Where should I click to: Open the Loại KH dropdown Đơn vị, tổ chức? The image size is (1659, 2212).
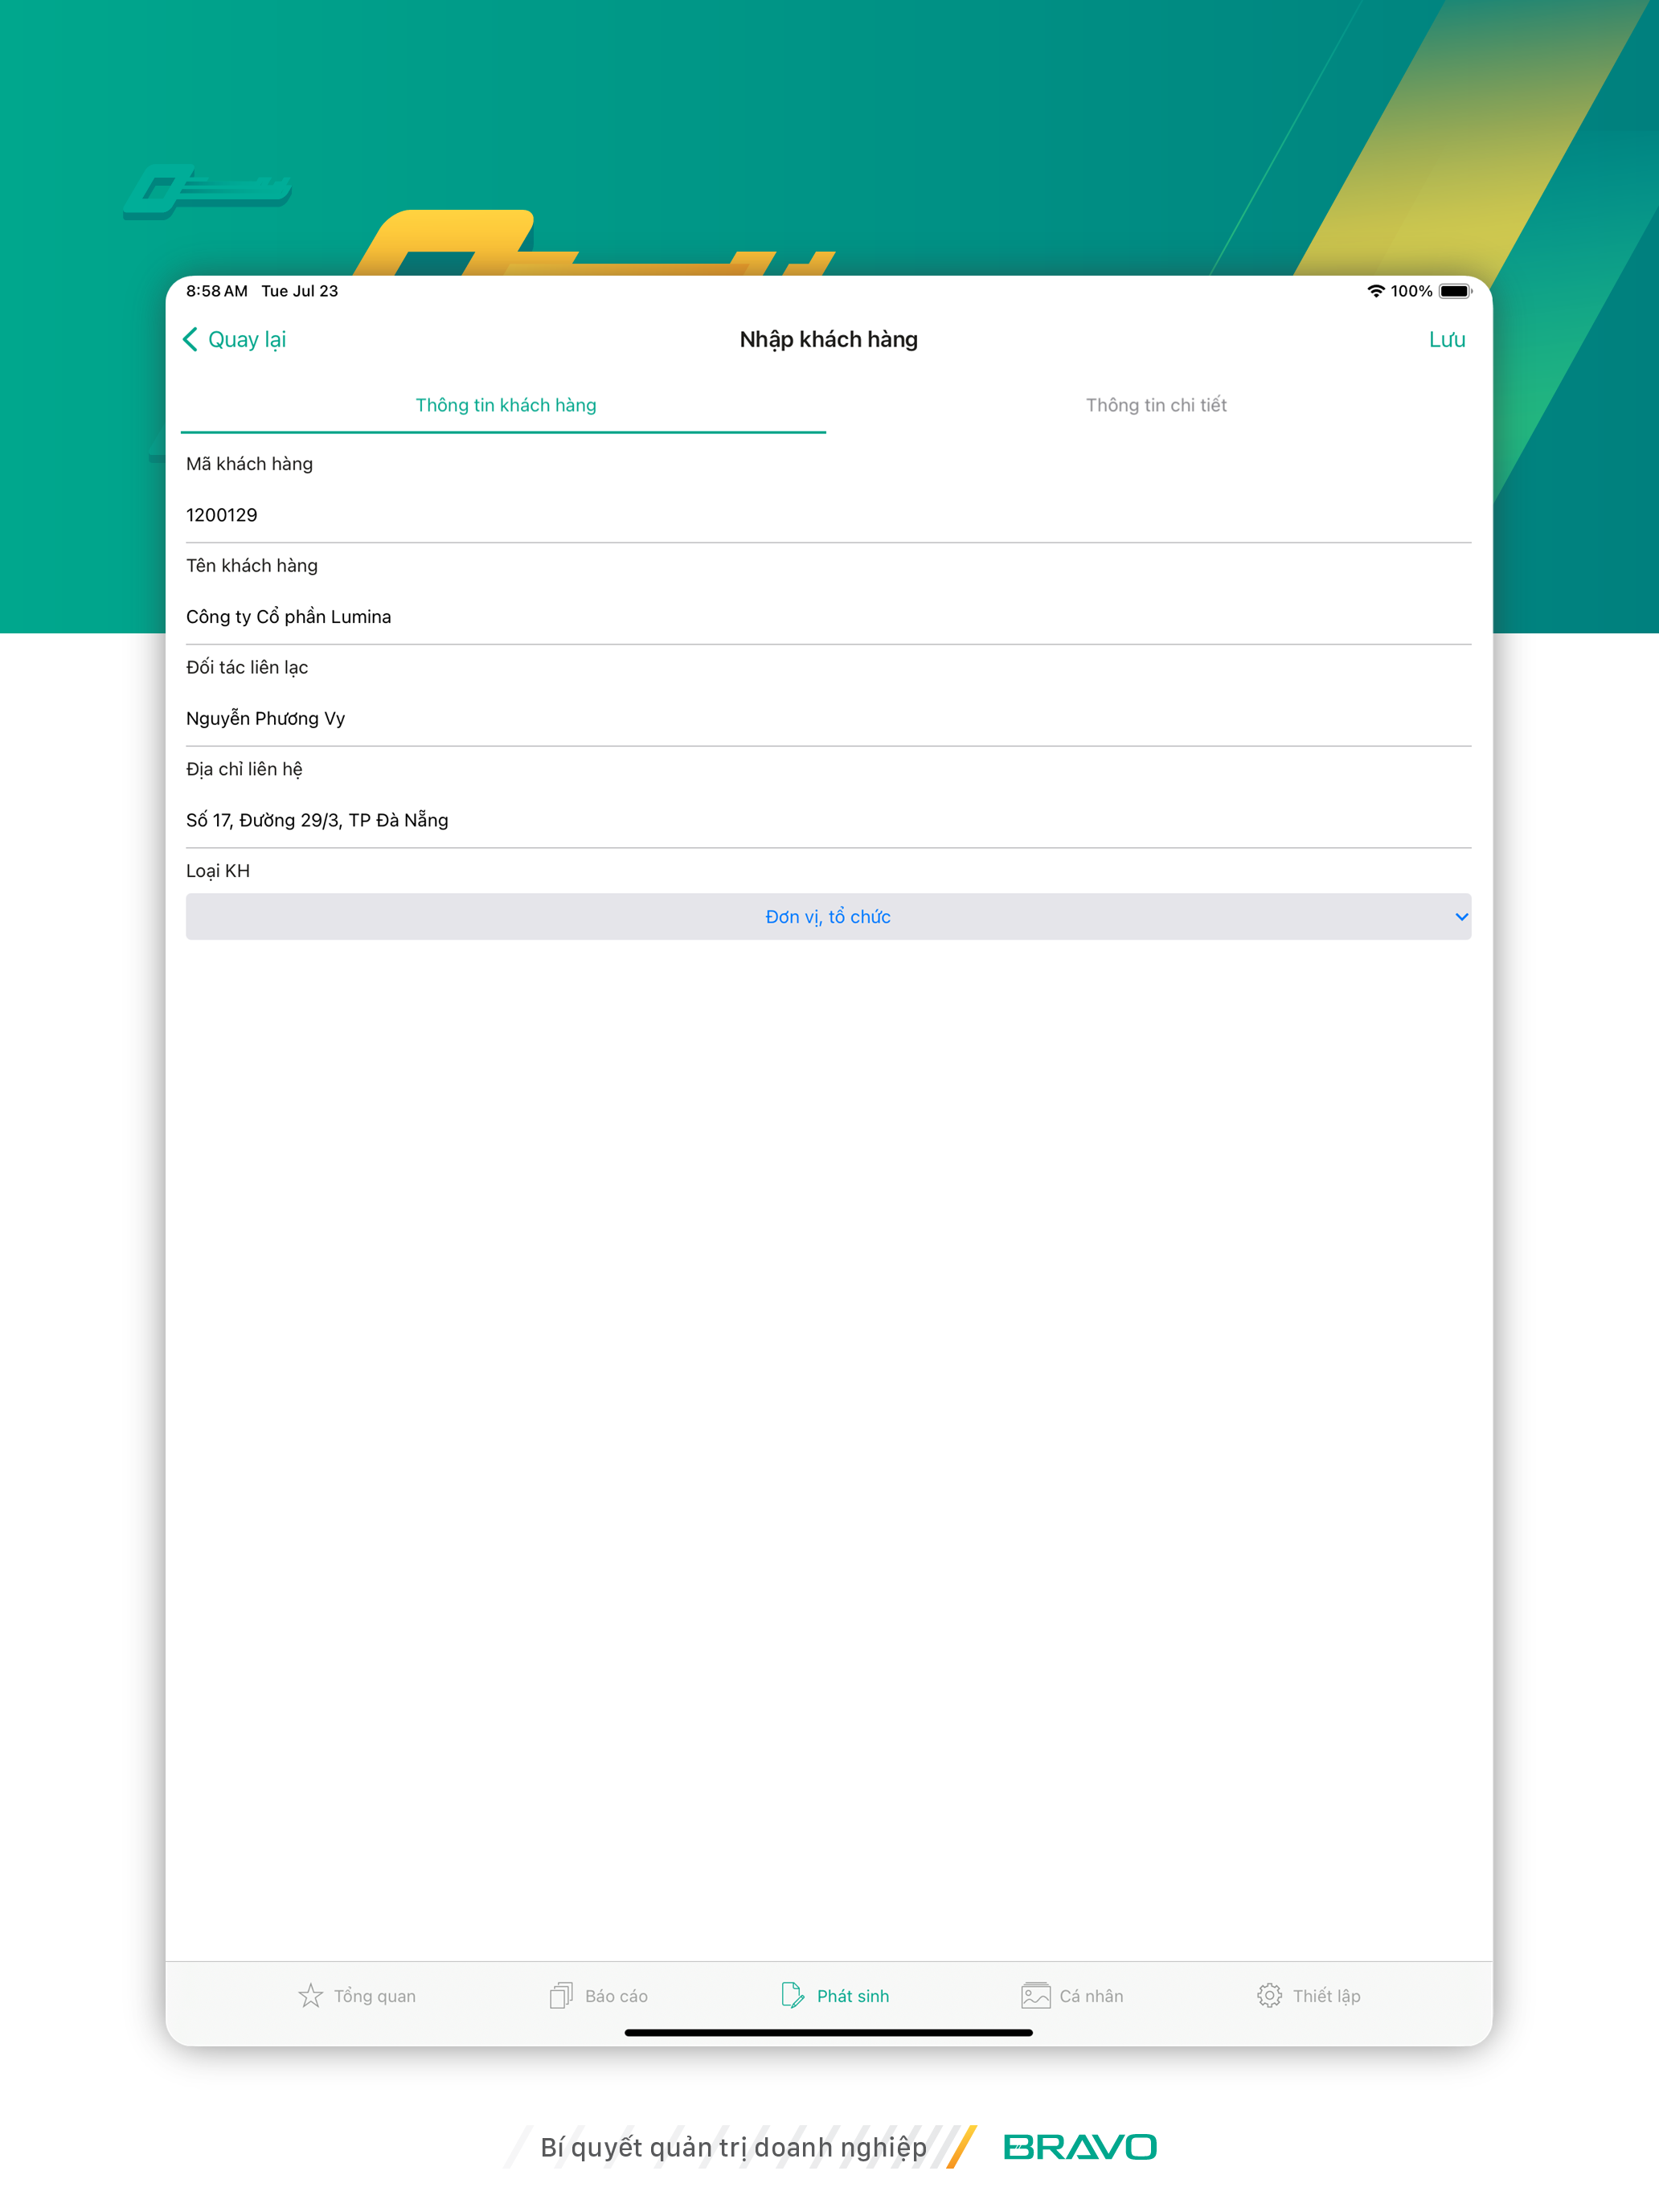click(828, 917)
